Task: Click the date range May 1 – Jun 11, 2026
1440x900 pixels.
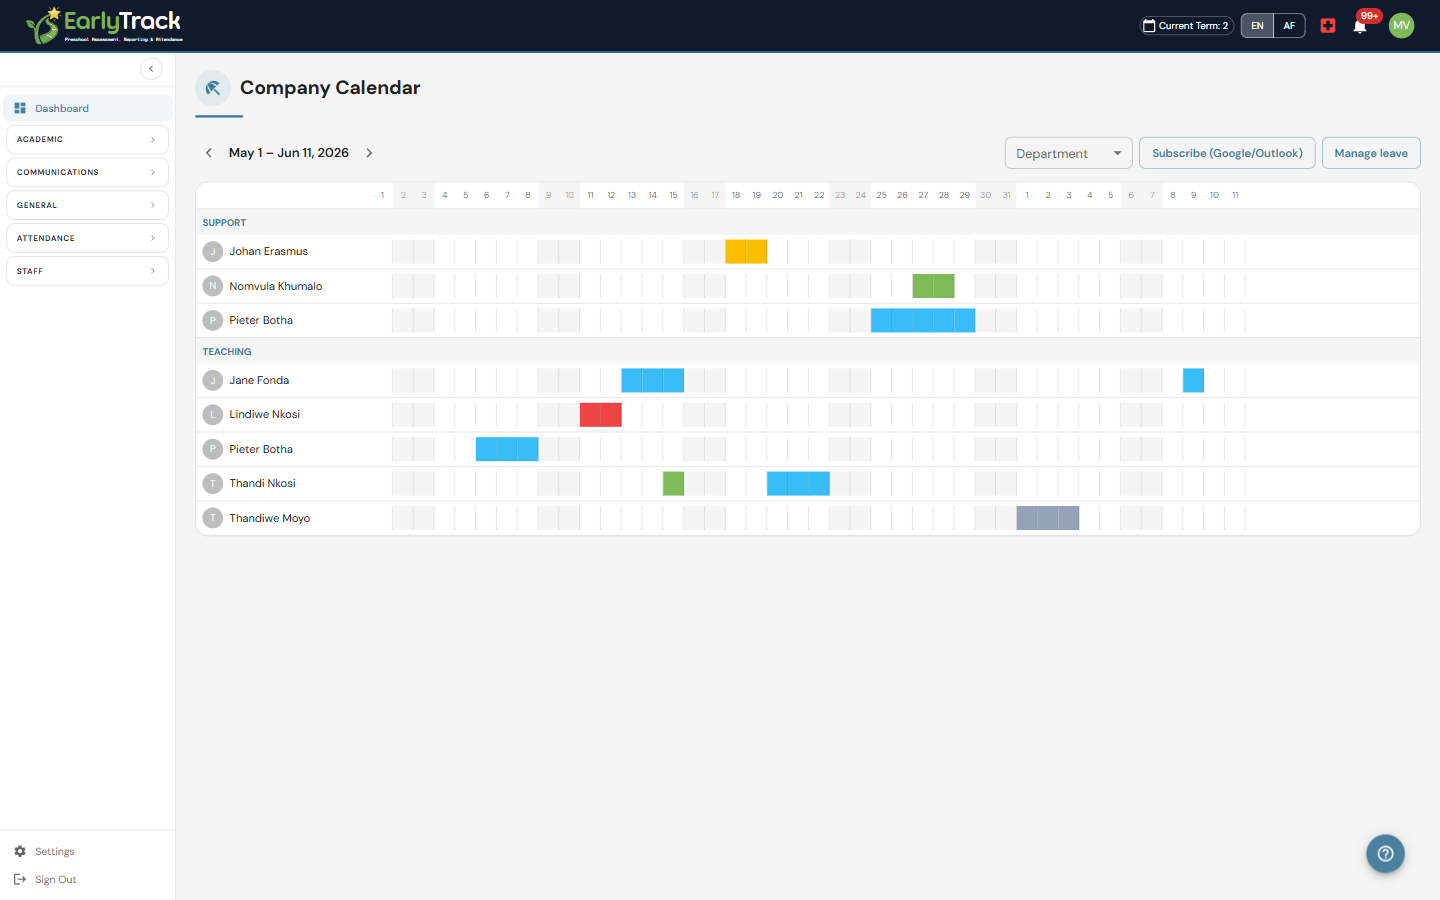Action: click(289, 153)
